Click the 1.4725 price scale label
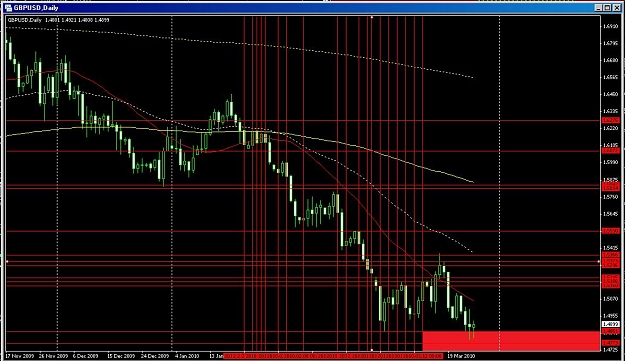Screen dimensions: 625x361 (x=611, y=350)
